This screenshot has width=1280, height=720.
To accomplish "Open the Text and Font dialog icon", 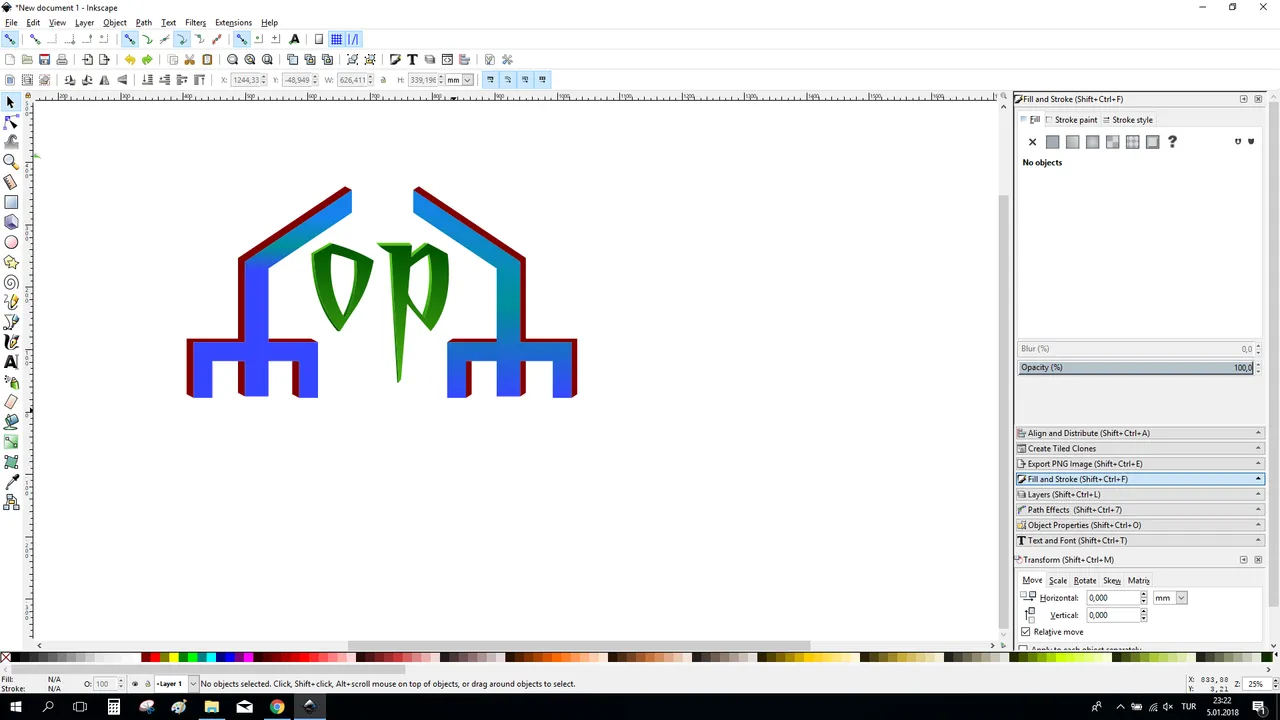I will pyautogui.click(x=412, y=59).
